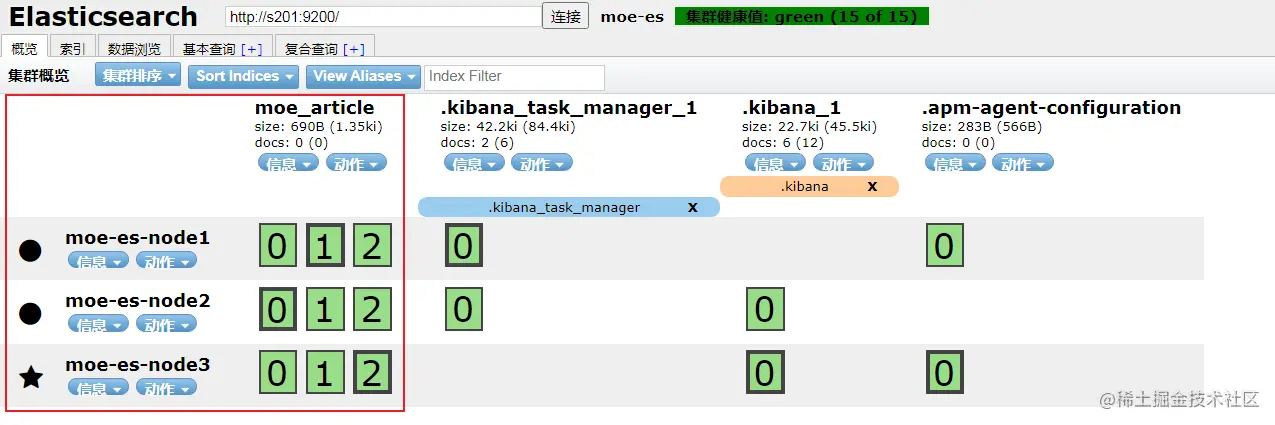Expand 信息 menu for moe-es-node2

point(98,324)
